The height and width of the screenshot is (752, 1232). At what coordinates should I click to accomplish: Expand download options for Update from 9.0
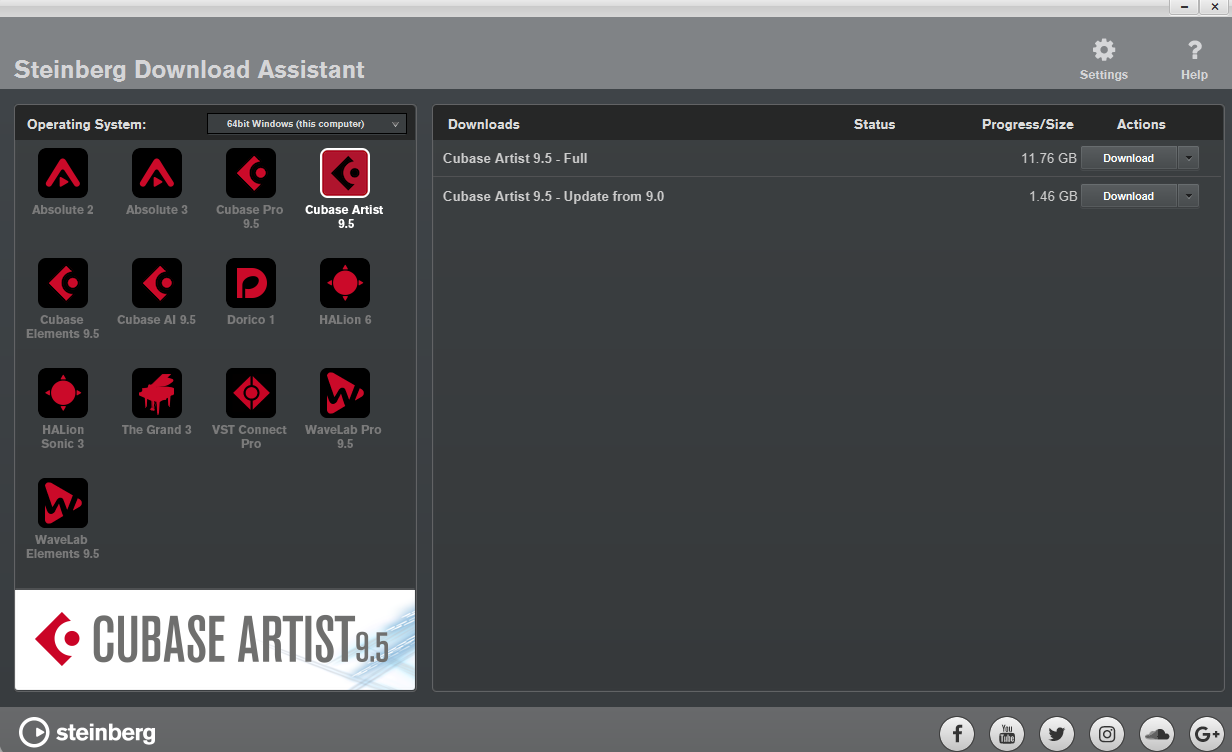point(1188,196)
